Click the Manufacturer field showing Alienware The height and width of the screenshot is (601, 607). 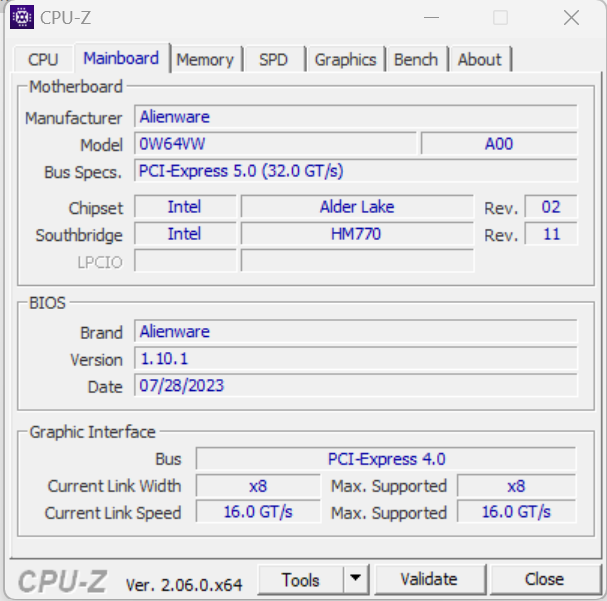tap(355, 116)
